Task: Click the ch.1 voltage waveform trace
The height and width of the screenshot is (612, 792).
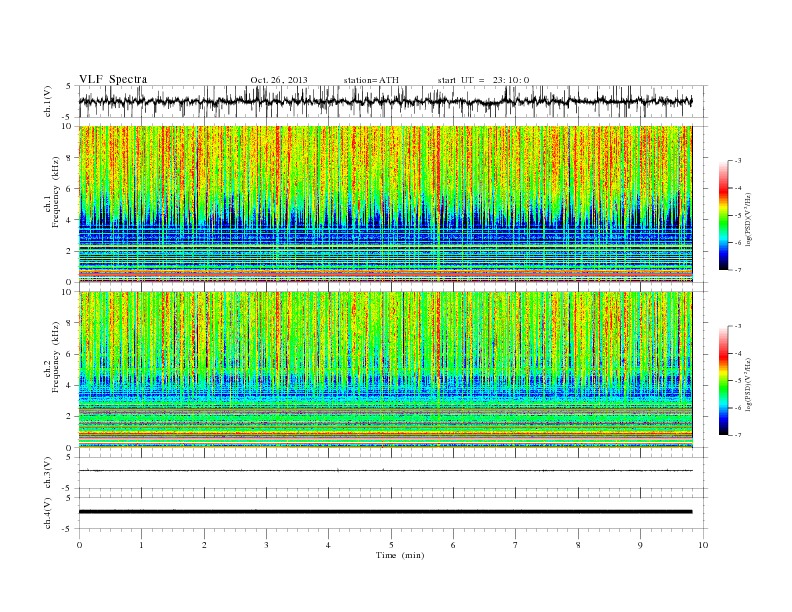Action: tap(385, 101)
